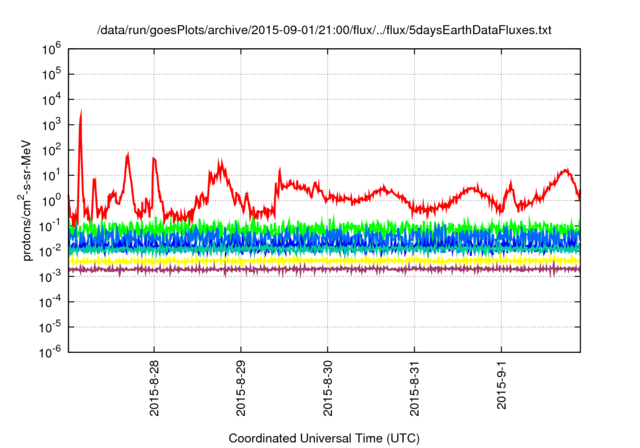
Task: Select the 2015-8-28 date label
Action: tap(154, 388)
